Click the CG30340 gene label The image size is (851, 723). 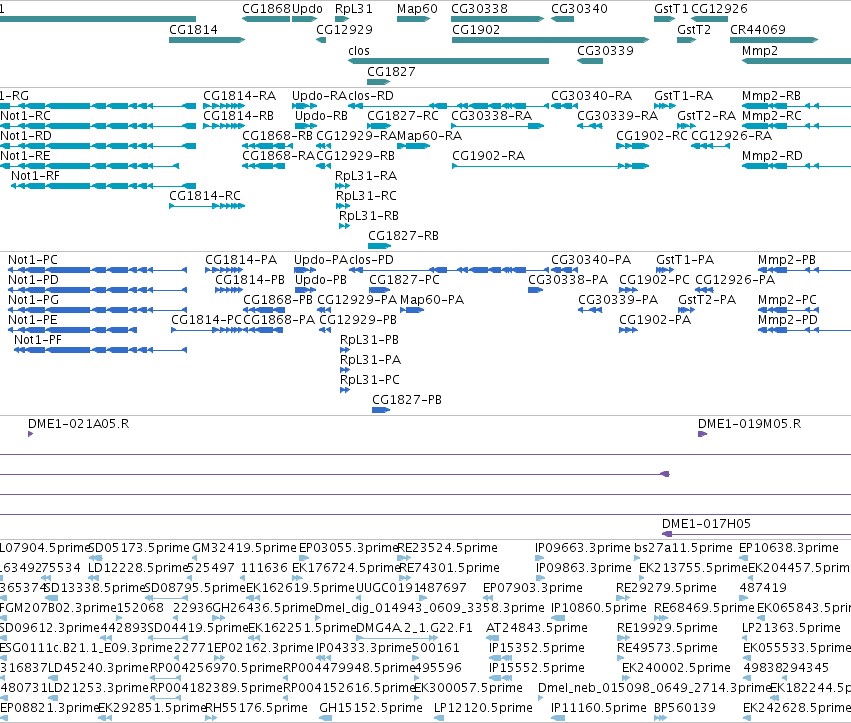point(579,9)
